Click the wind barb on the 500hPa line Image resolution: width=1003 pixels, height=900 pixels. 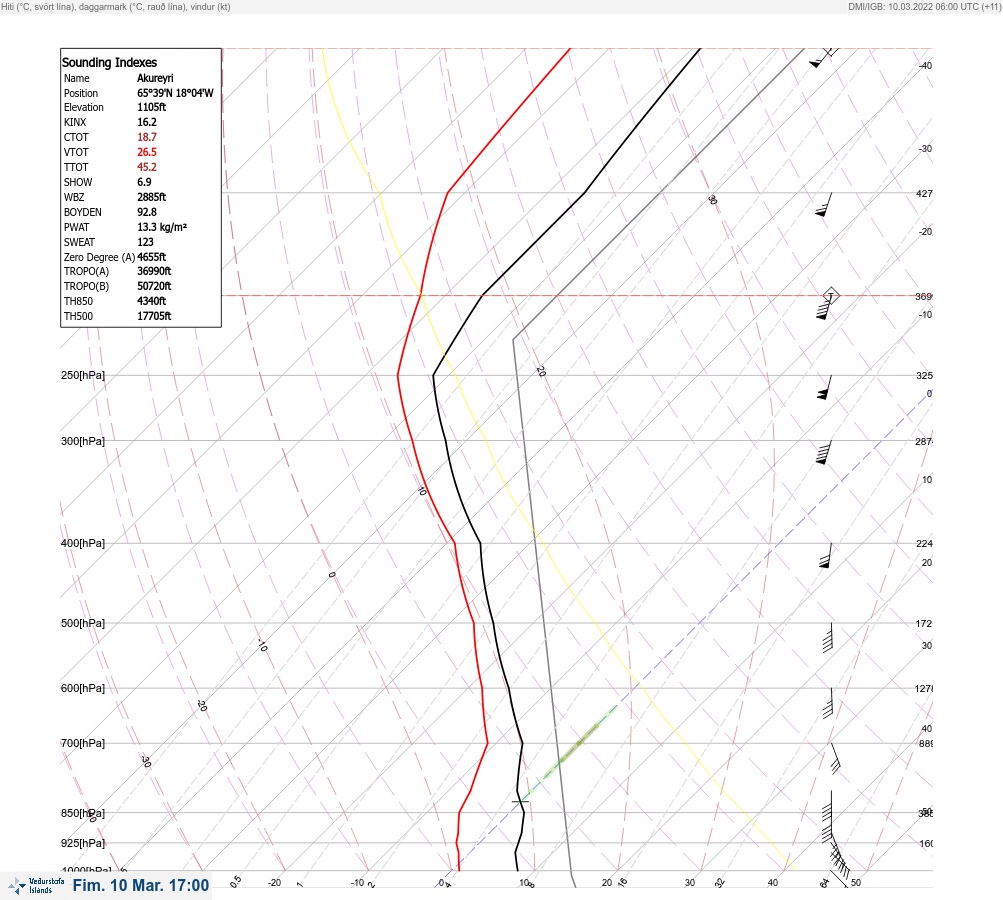point(828,637)
